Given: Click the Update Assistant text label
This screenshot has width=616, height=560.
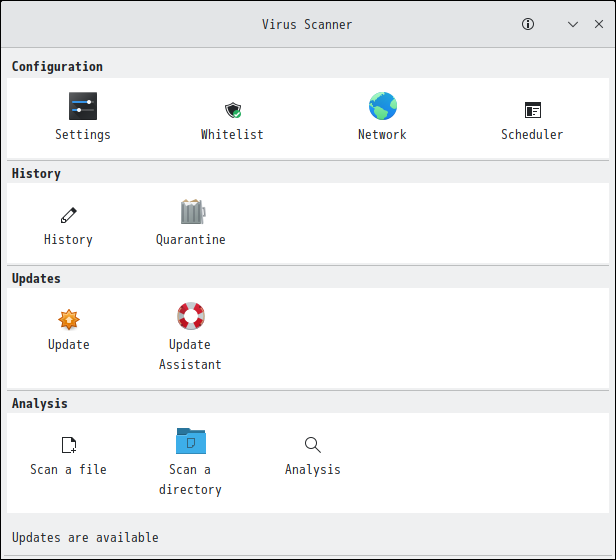Looking at the screenshot, I should pos(190,354).
